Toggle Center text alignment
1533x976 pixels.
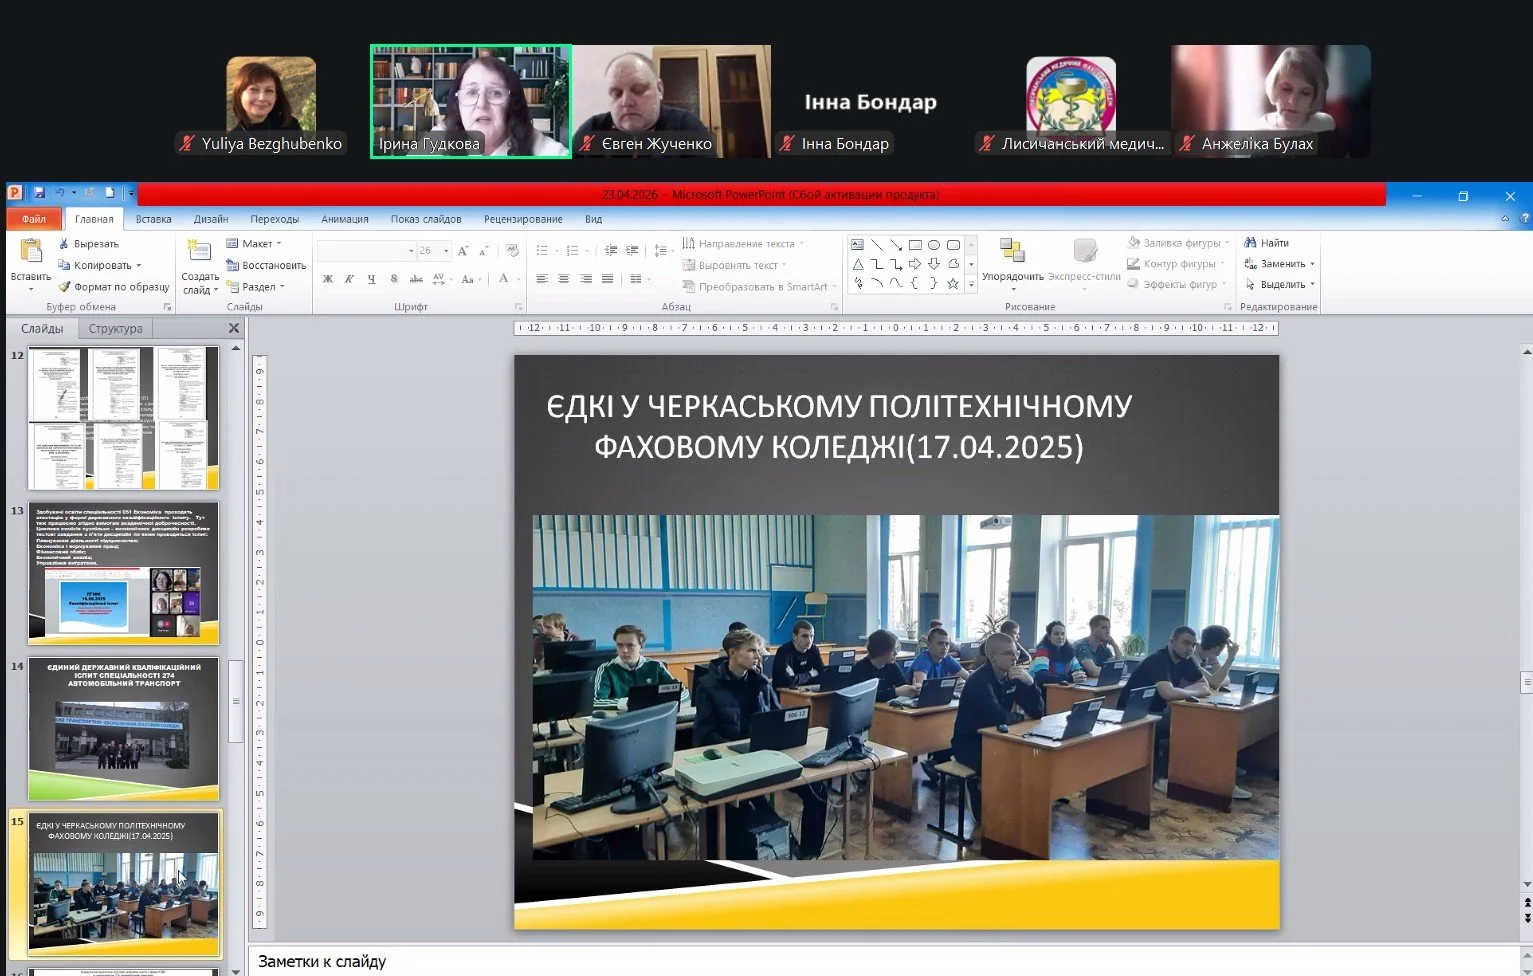tap(564, 279)
